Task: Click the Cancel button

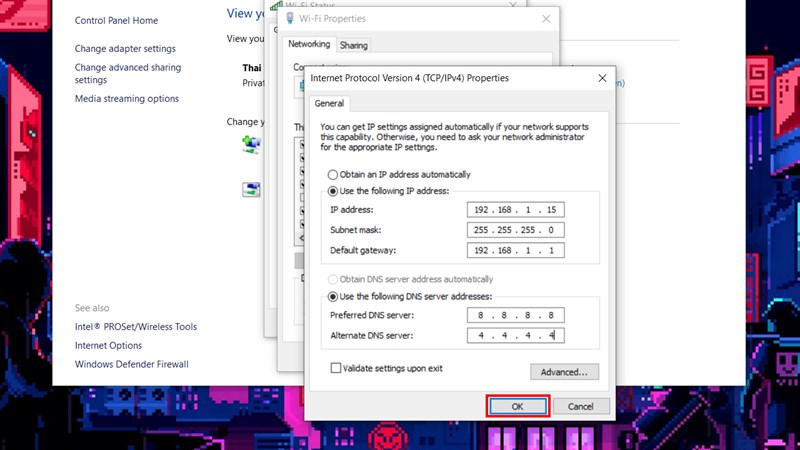Action: [x=580, y=407]
